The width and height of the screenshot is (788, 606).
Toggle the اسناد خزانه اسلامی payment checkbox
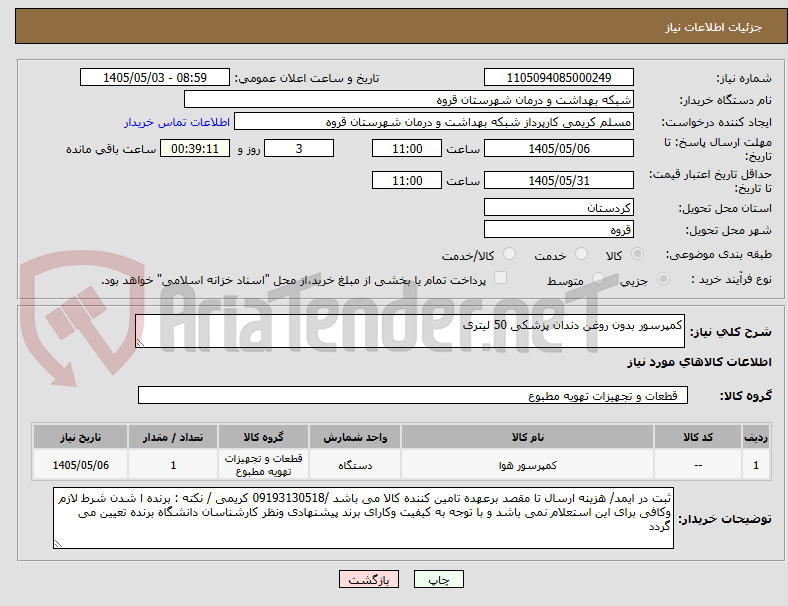point(501,278)
